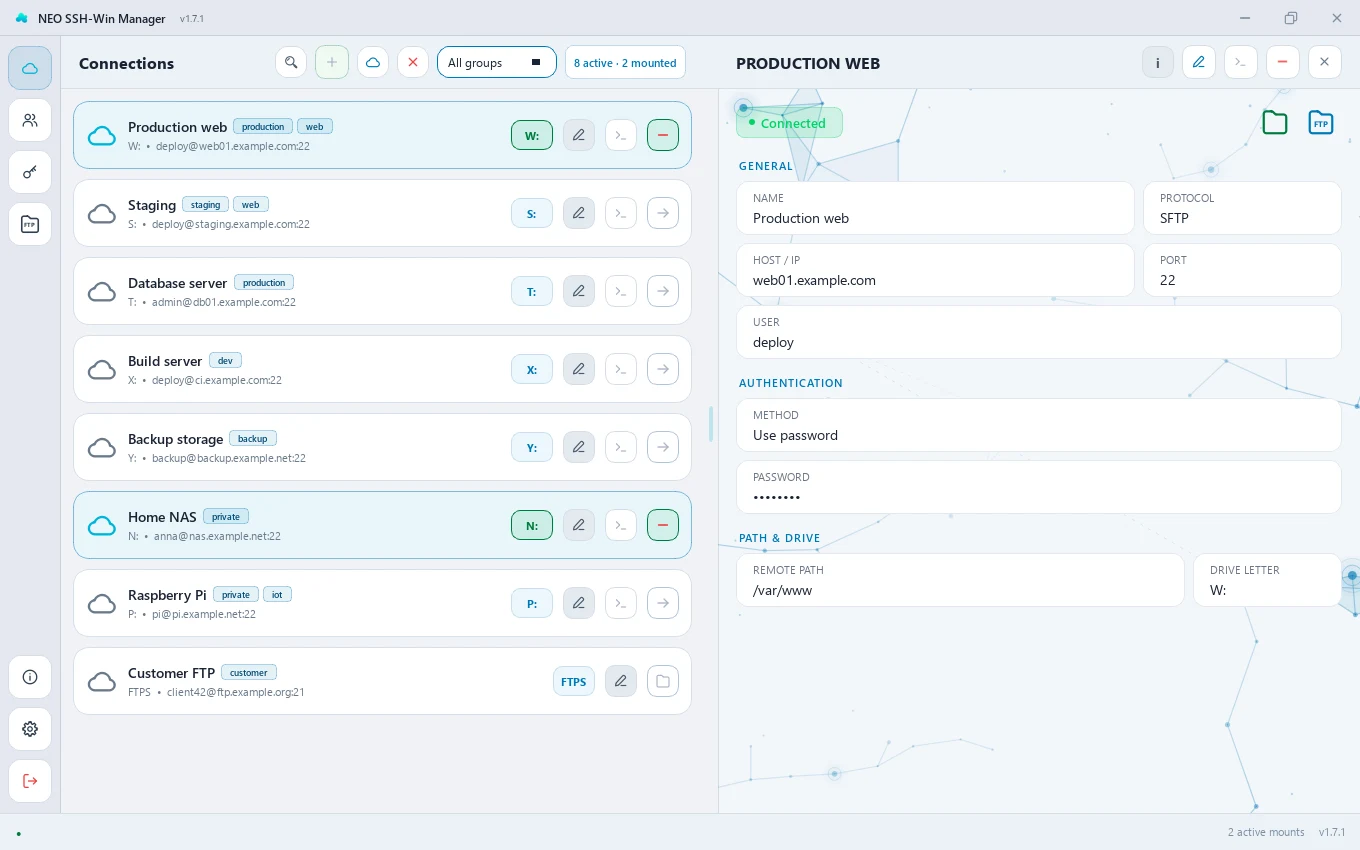Viewport: 1360px width, 850px height.
Task: Unmount Home NAS with red minus button
Action: pos(663,525)
